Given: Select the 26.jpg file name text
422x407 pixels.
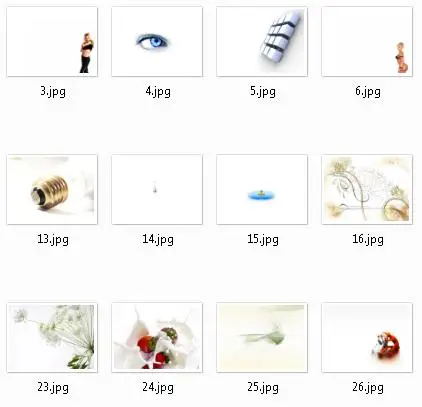Looking at the screenshot, I should (x=368, y=387).
